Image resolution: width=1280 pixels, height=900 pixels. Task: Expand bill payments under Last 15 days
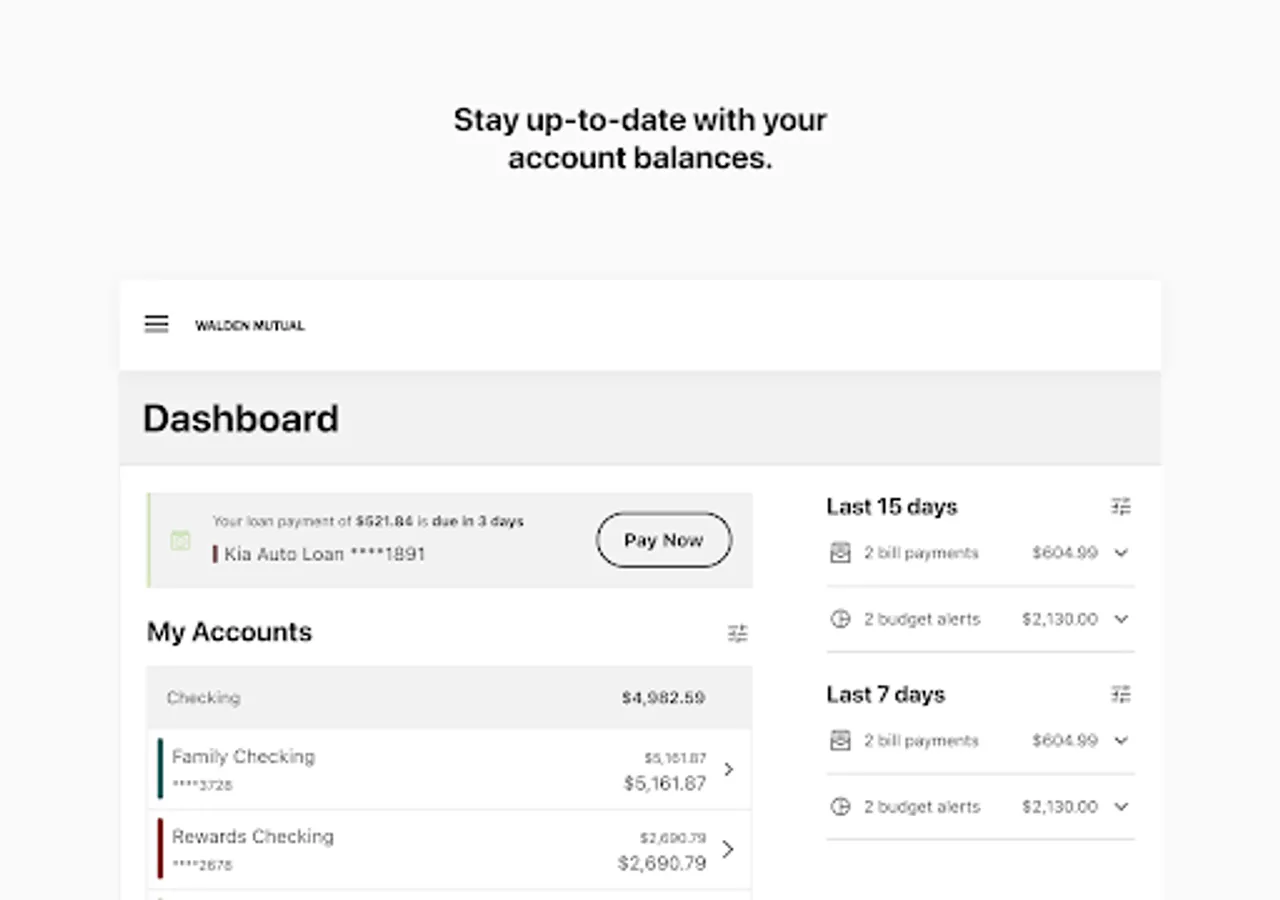pyautogui.click(x=1121, y=553)
